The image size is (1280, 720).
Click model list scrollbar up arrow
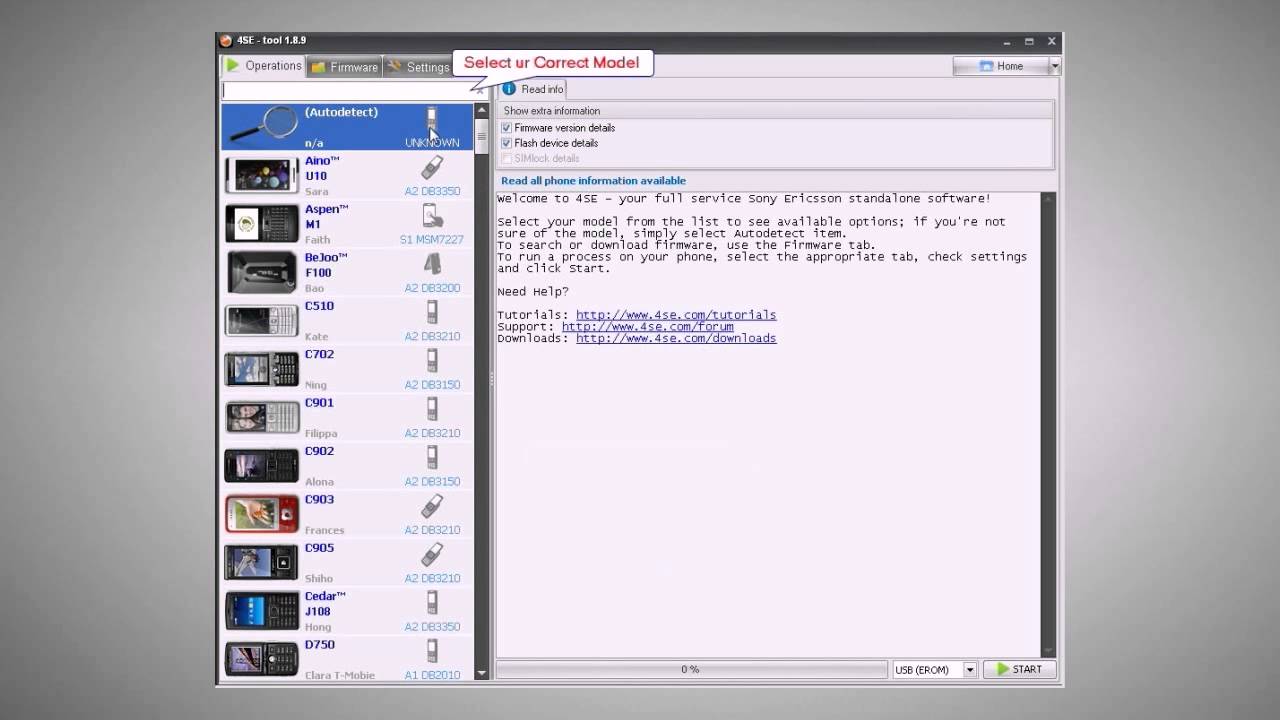point(481,110)
